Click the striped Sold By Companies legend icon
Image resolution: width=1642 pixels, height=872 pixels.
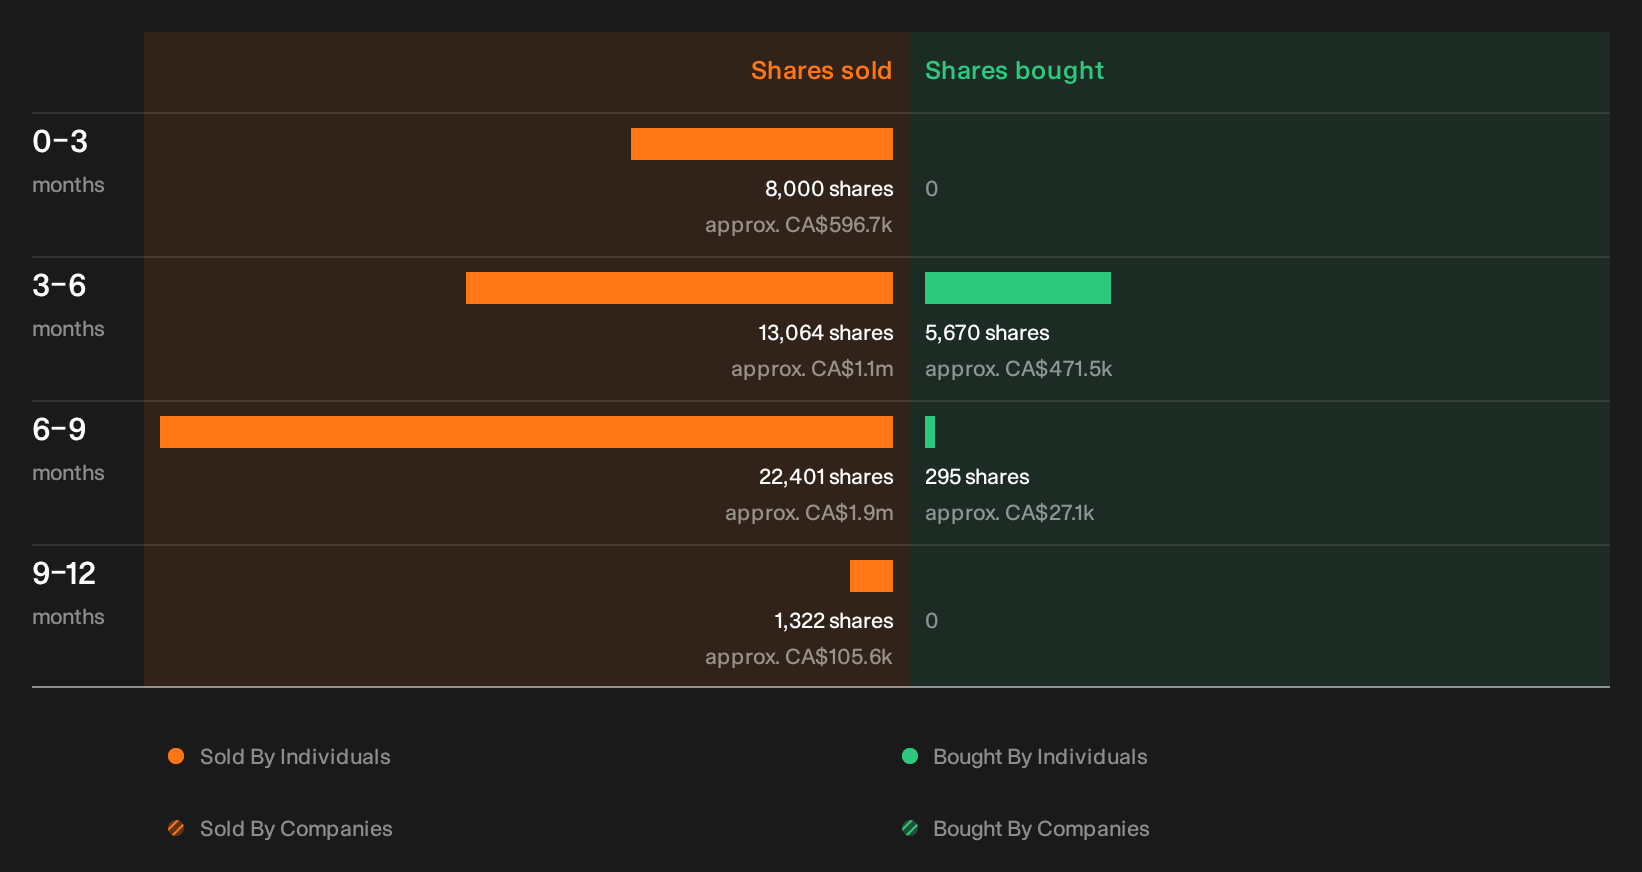176,828
